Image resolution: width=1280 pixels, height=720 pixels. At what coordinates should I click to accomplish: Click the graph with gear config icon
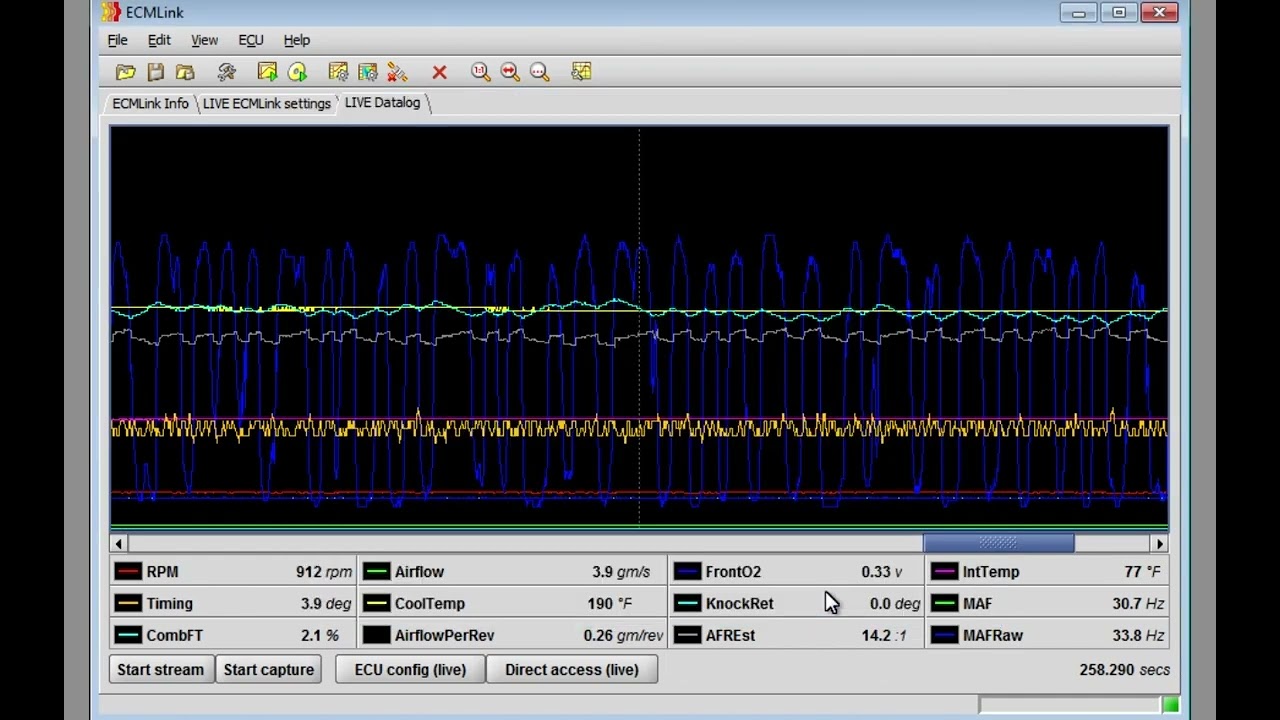click(338, 72)
